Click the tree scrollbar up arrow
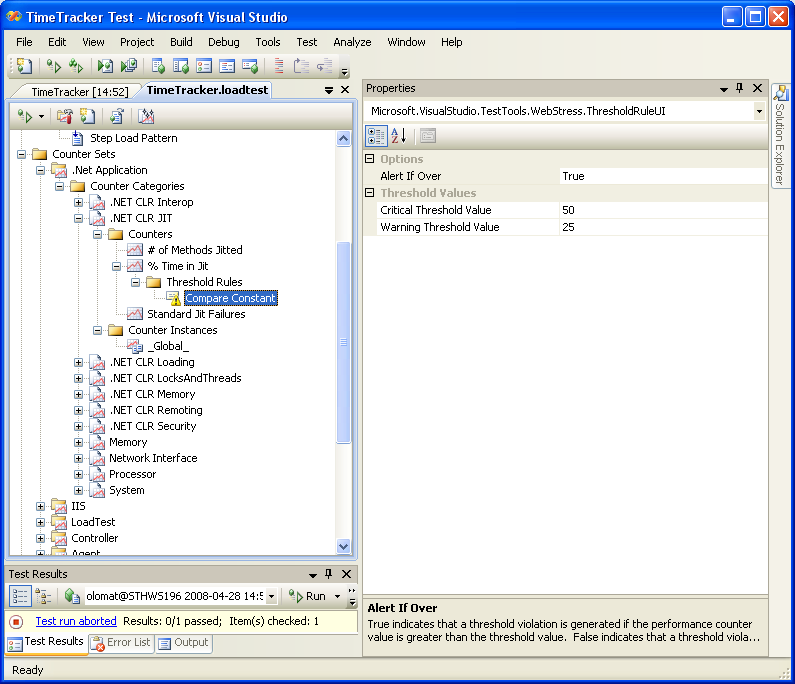Image resolution: width=795 pixels, height=684 pixels. (343, 138)
